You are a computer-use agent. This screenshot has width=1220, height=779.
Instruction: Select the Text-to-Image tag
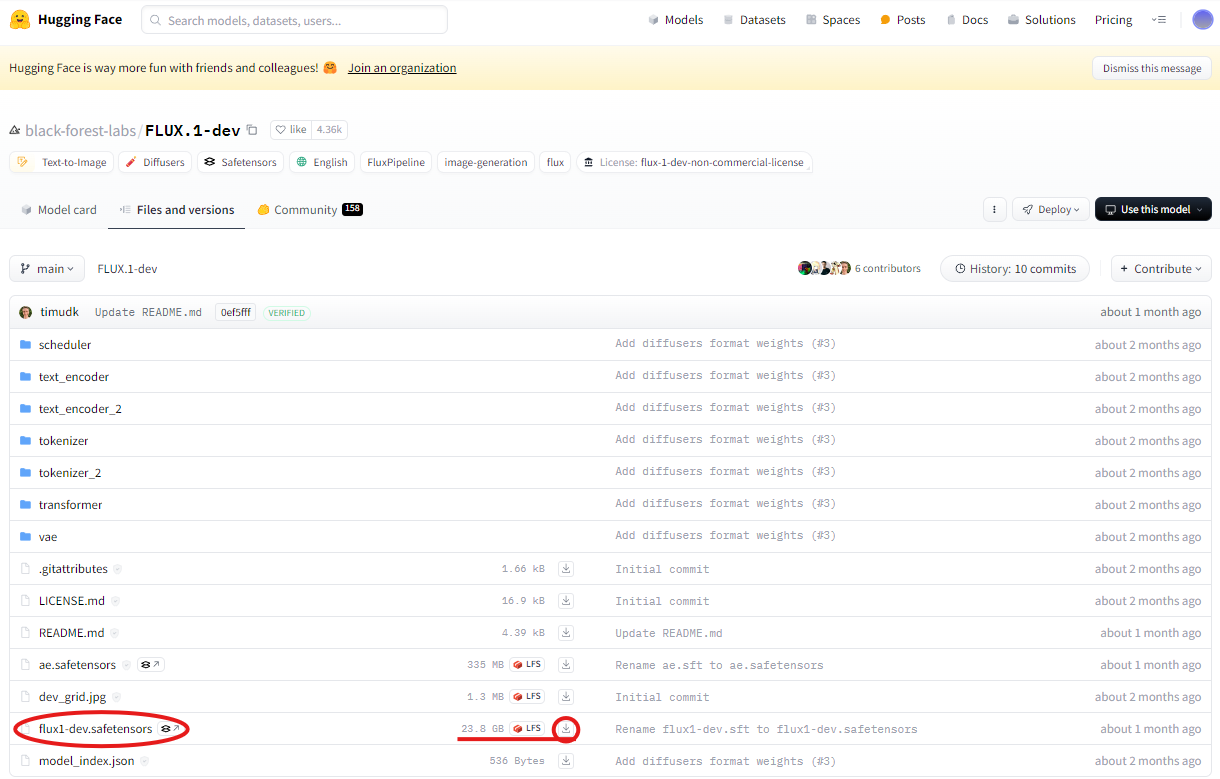coord(62,162)
